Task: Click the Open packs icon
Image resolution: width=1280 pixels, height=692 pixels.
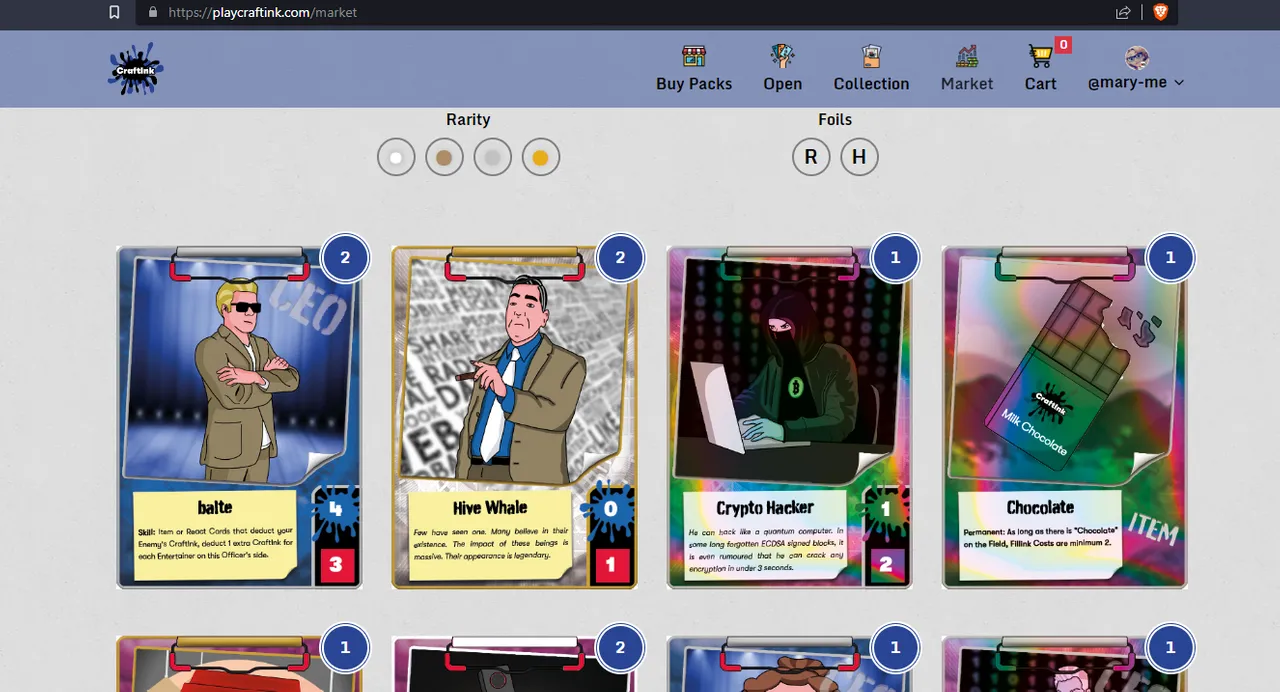Action: coord(782,56)
